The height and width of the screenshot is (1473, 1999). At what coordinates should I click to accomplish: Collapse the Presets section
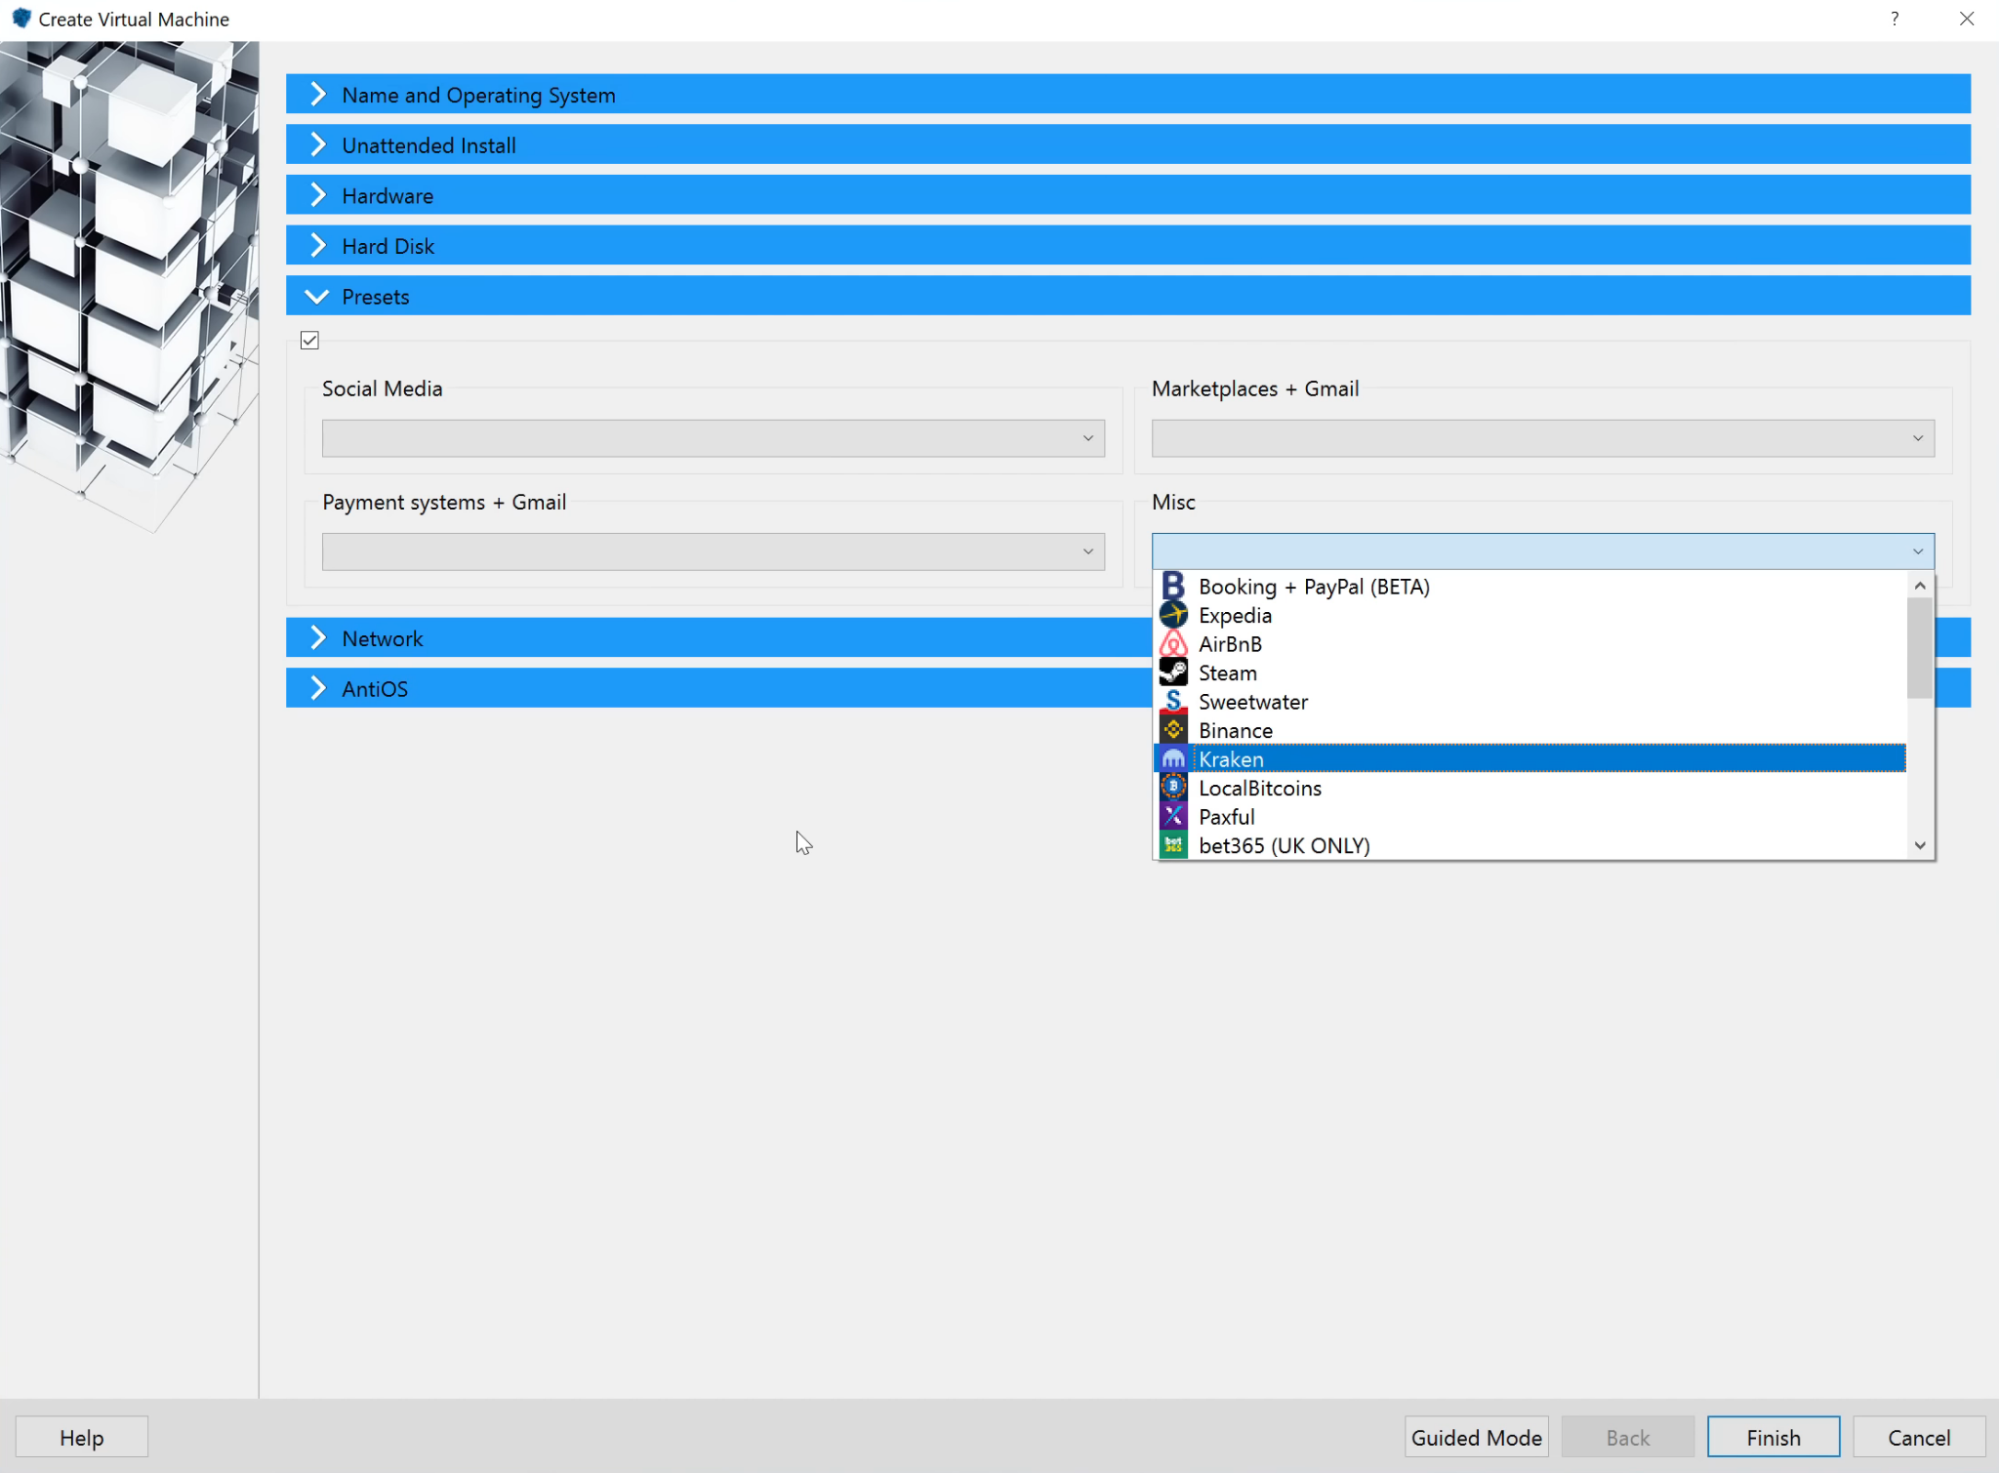point(1128,296)
